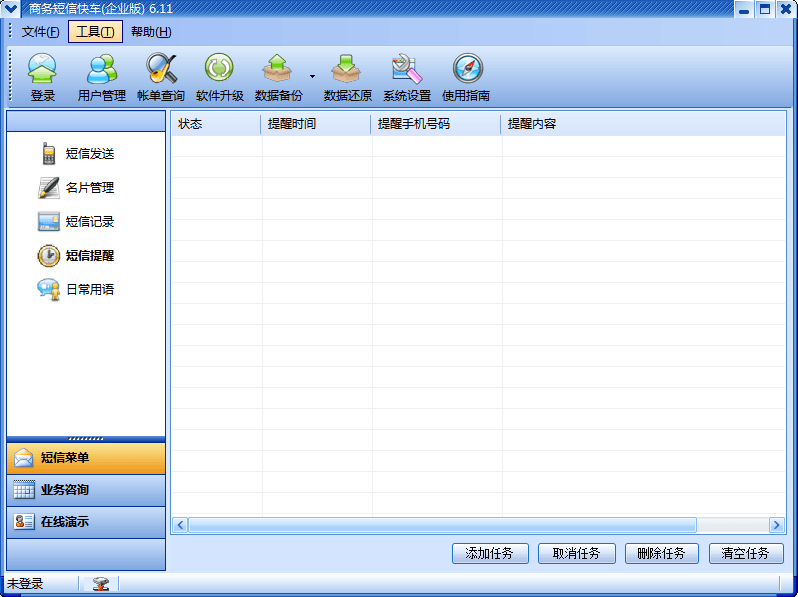798x597 pixels.
Task: Select 名片管理 in the sidebar
Action: tap(88, 188)
